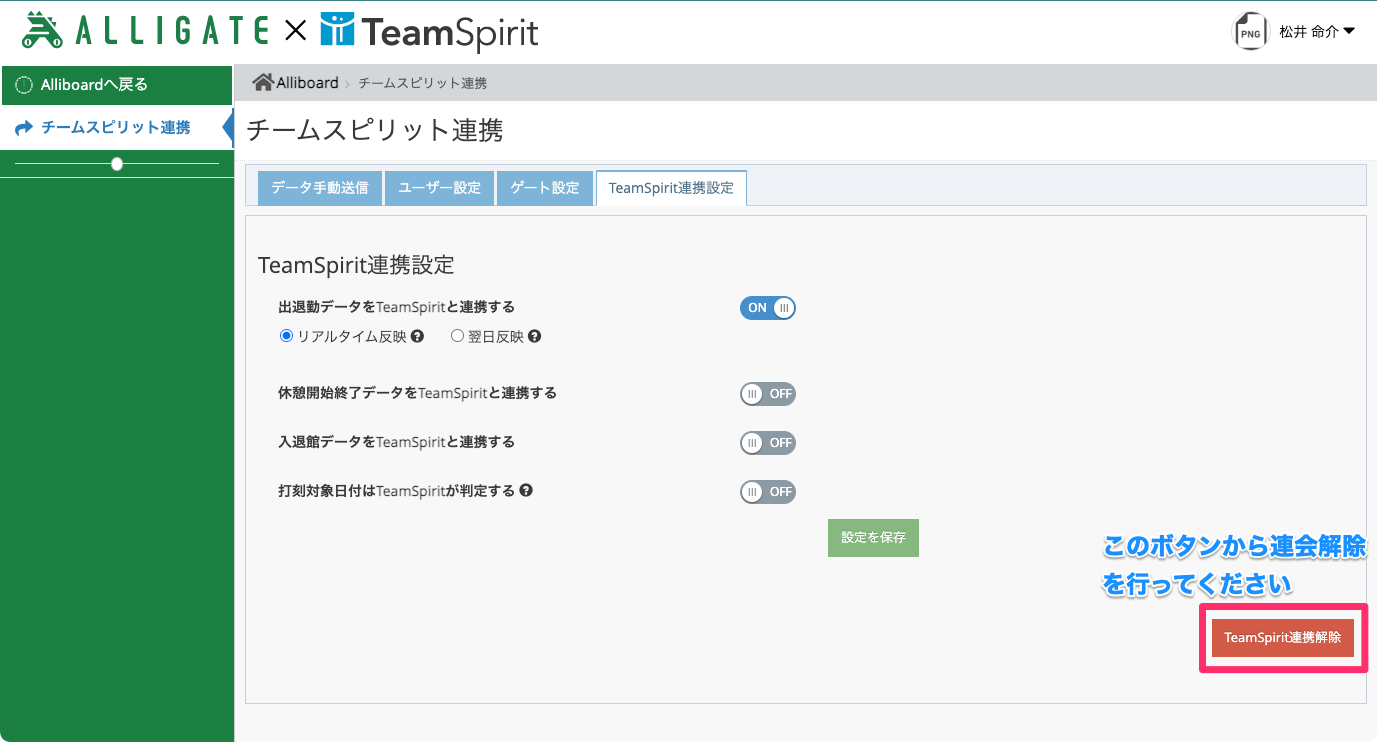Viewport: 1377px width, 742px height.
Task: Click 打刻対象日付はTeamSpiritが判定する label
Action: pyautogui.click(x=396, y=491)
